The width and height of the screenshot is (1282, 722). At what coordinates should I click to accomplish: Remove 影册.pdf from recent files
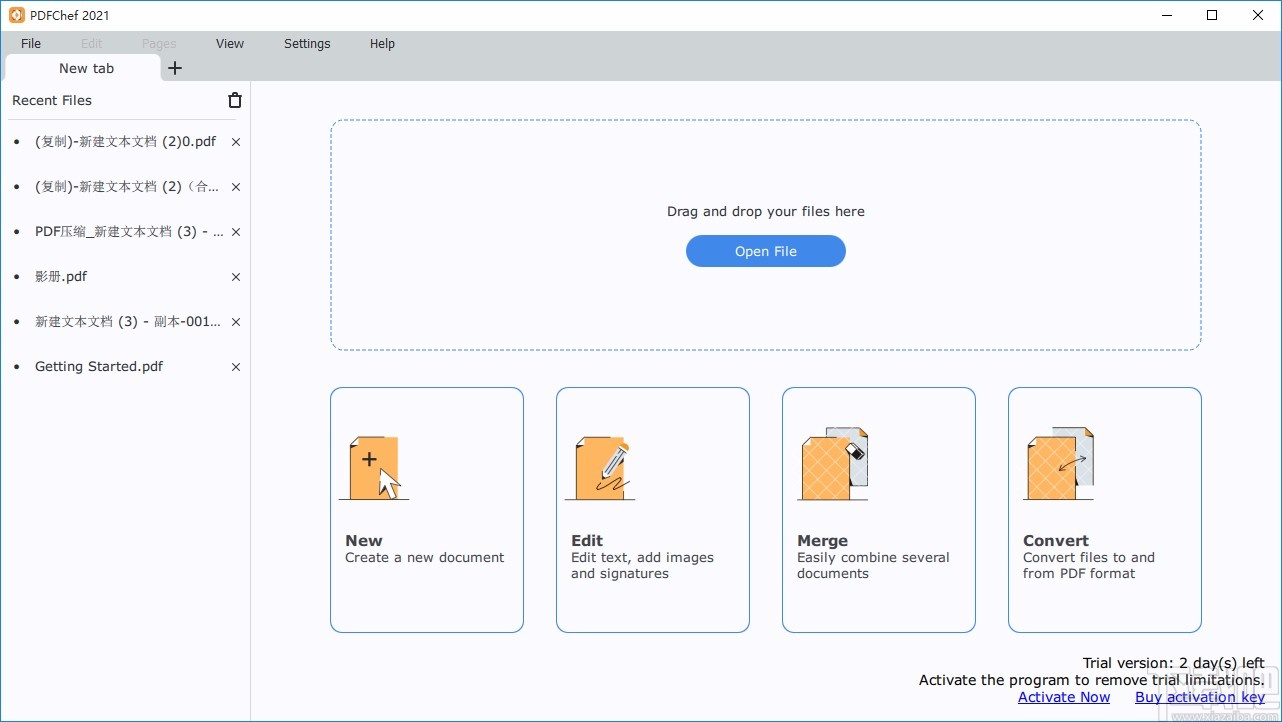pyautogui.click(x=236, y=277)
